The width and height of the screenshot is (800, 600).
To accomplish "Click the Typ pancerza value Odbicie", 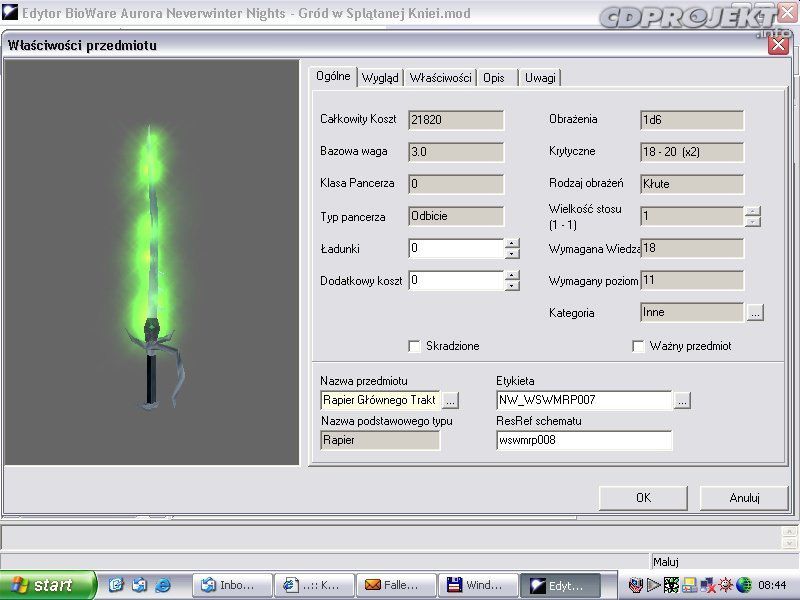I will (456, 216).
